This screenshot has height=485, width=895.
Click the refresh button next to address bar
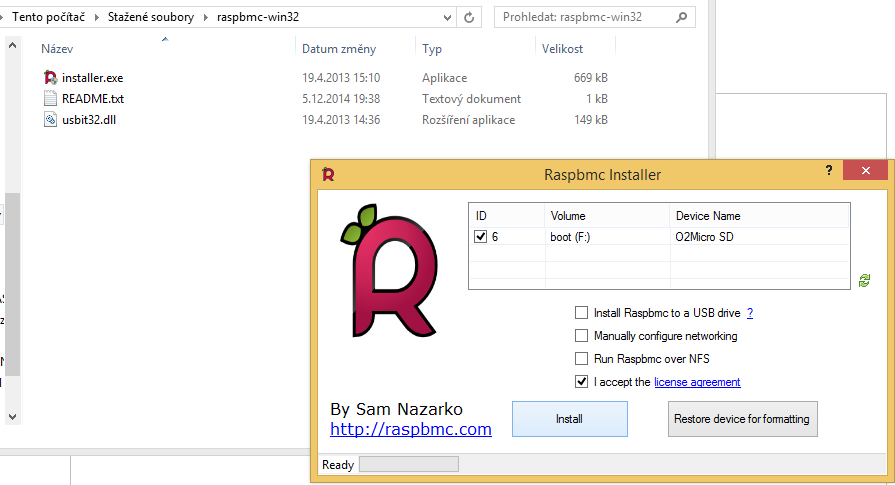(x=469, y=17)
